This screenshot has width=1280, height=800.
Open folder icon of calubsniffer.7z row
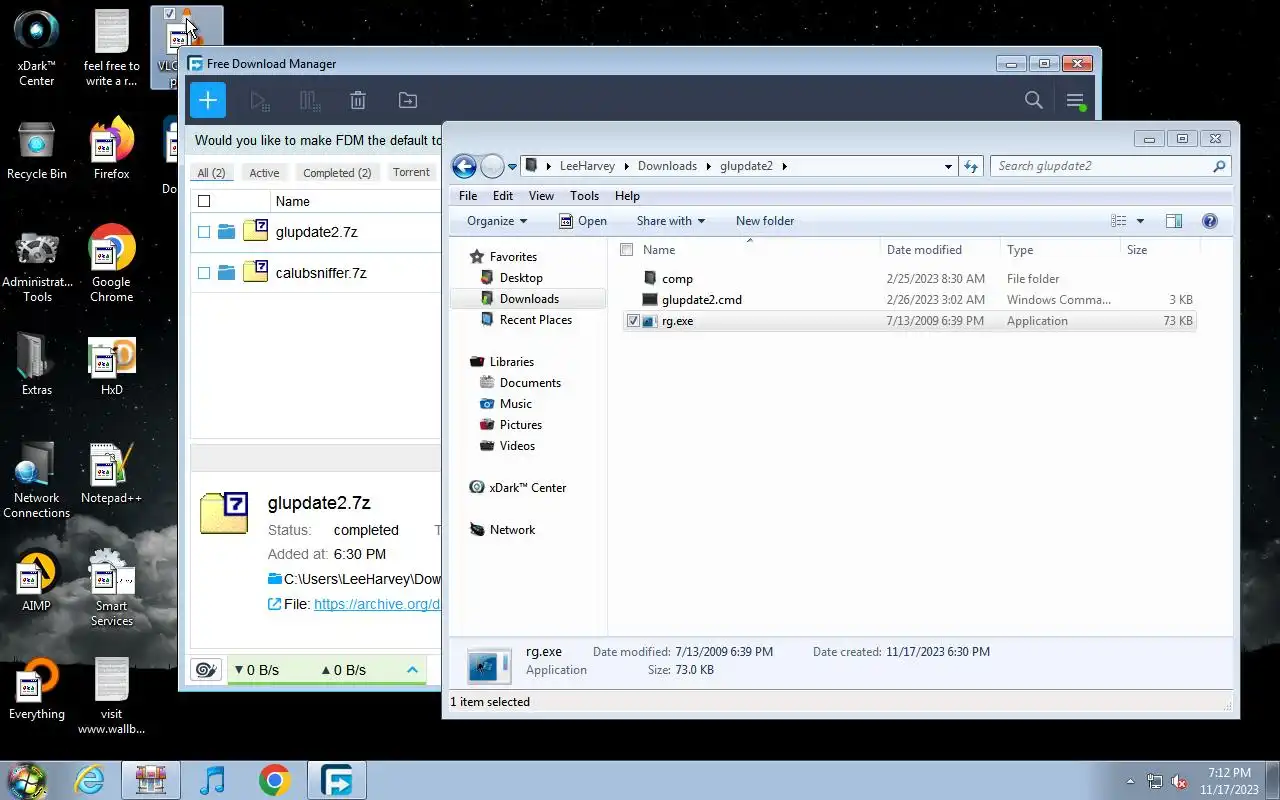pyautogui.click(x=227, y=273)
